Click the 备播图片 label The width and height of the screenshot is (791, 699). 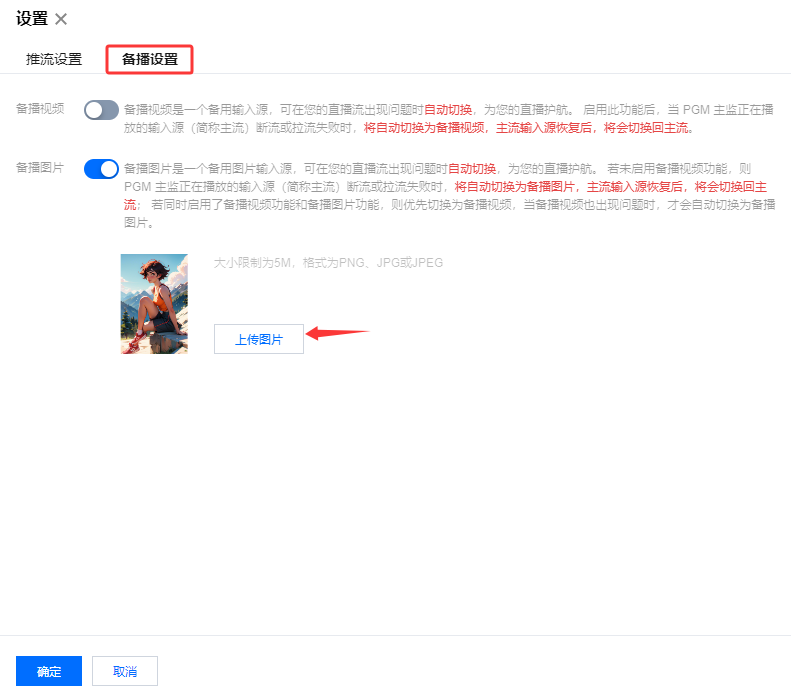[40, 167]
